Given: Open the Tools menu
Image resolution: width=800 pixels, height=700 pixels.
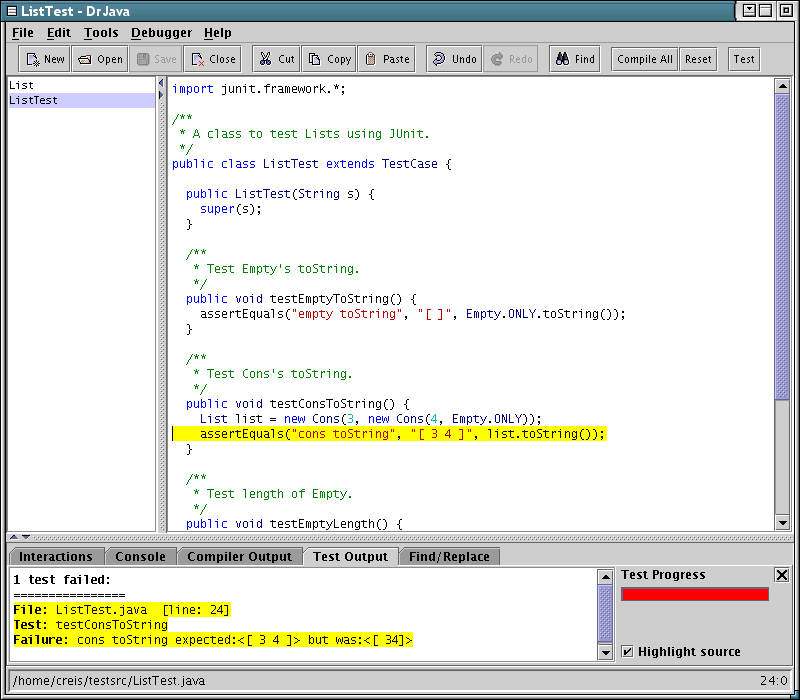Looking at the screenshot, I should tap(101, 33).
